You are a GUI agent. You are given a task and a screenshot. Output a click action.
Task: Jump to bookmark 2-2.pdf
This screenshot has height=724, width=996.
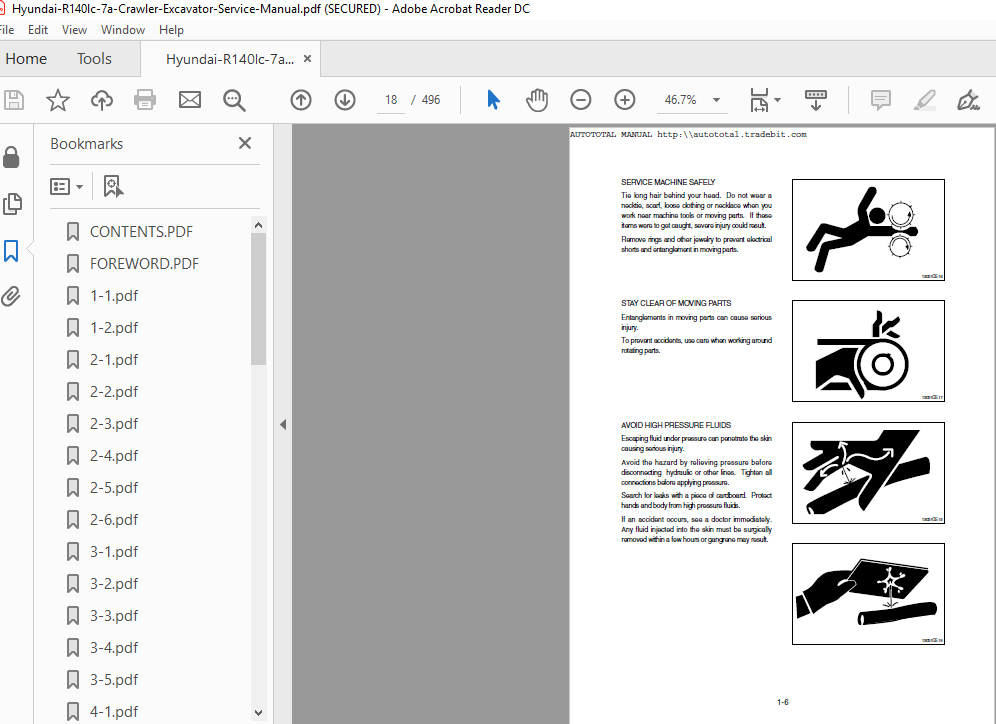114,392
